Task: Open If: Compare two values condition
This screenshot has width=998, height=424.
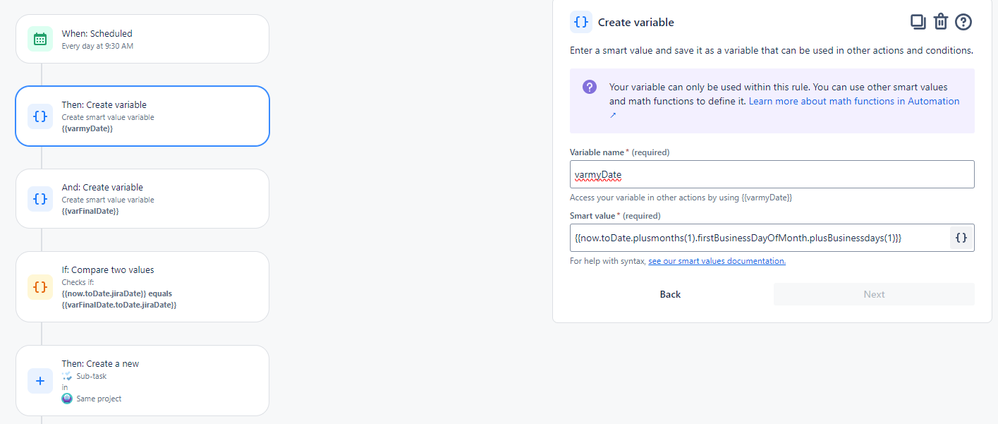Action: tap(143, 286)
